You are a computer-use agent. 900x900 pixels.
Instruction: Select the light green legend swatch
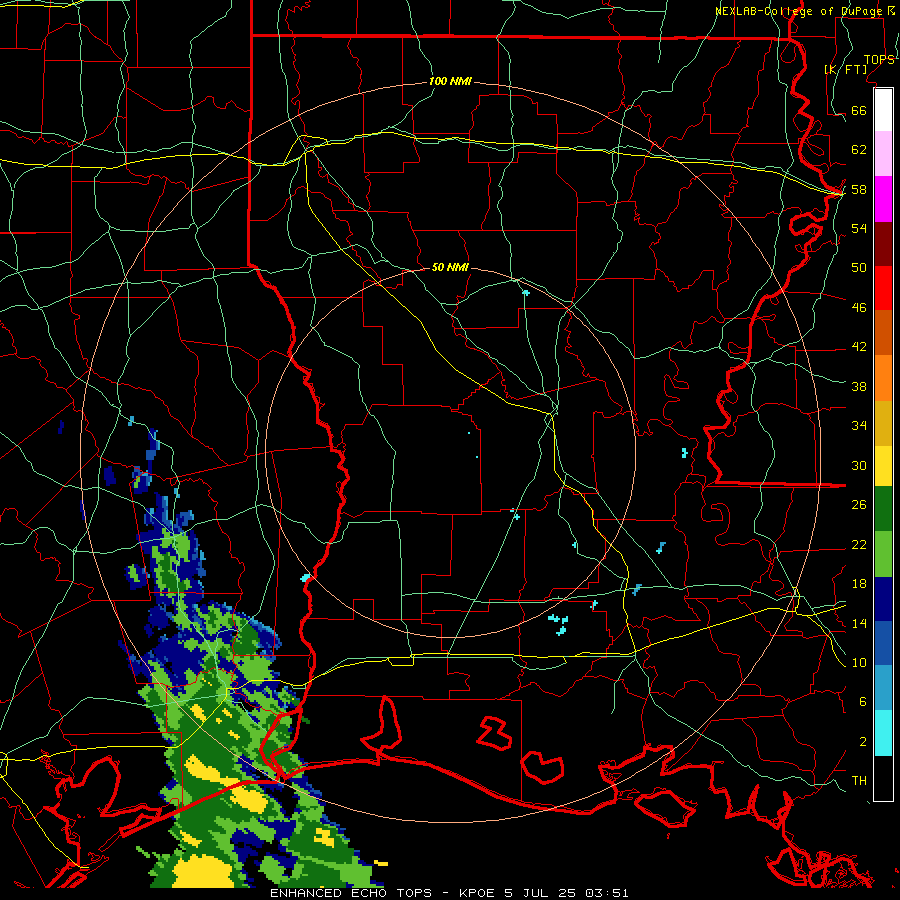point(883,554)
